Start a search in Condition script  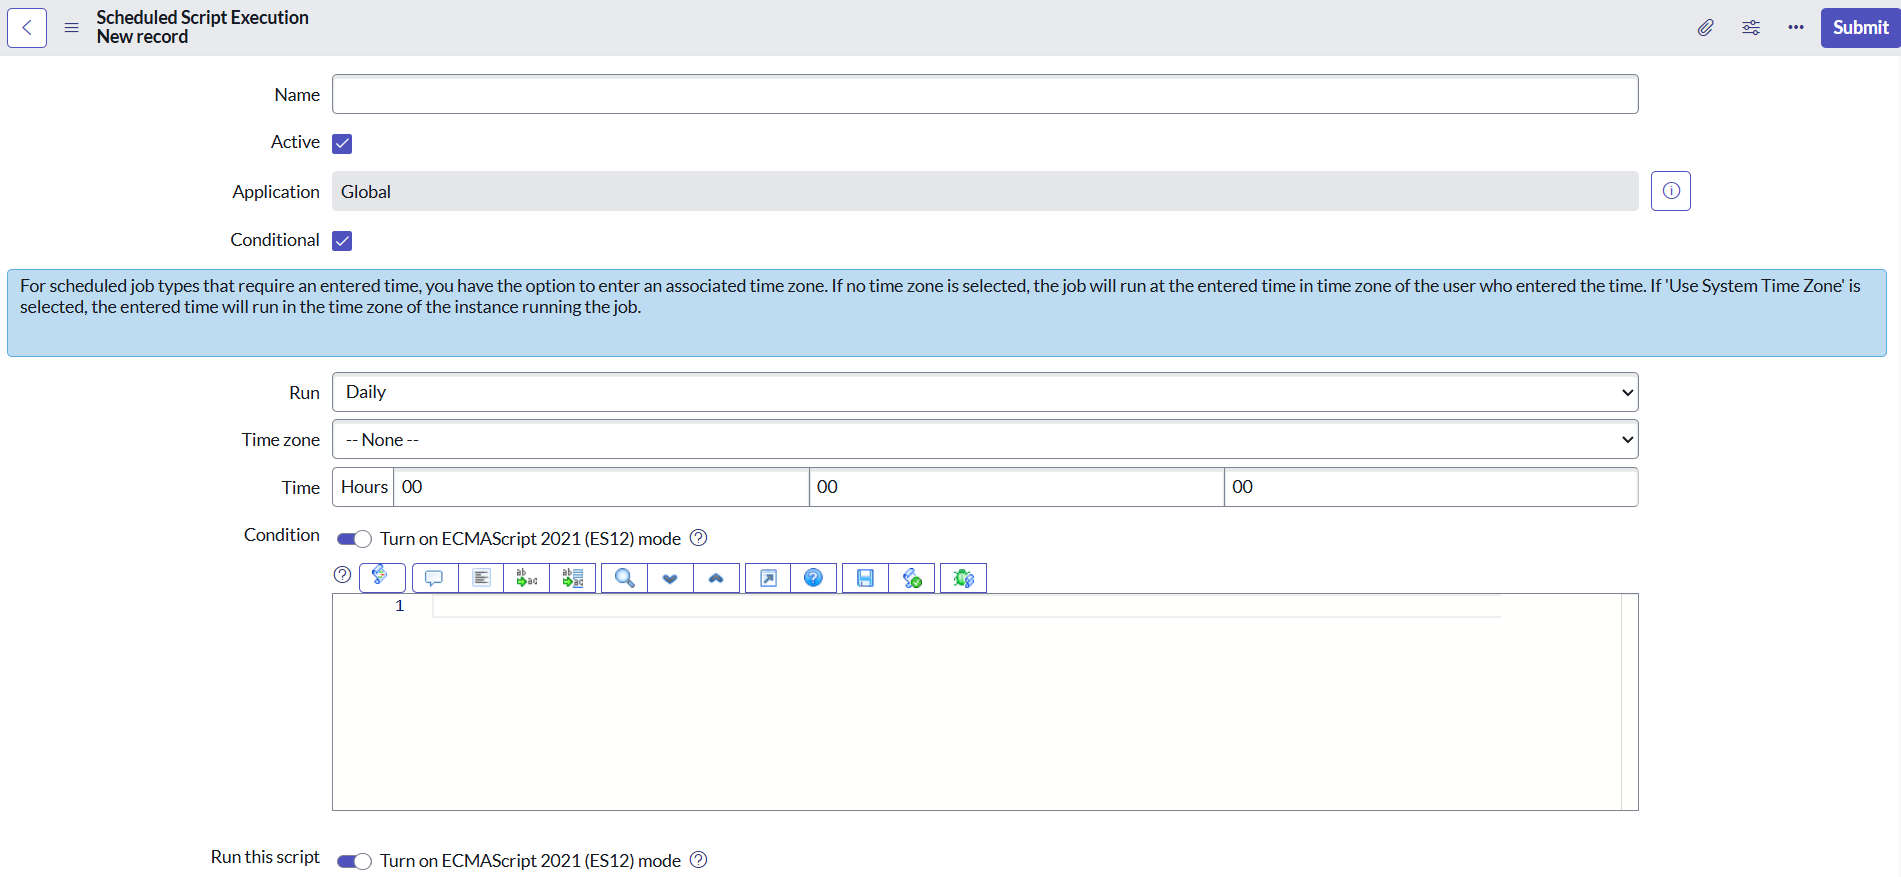pyautogui.click(x=625, y=578)
